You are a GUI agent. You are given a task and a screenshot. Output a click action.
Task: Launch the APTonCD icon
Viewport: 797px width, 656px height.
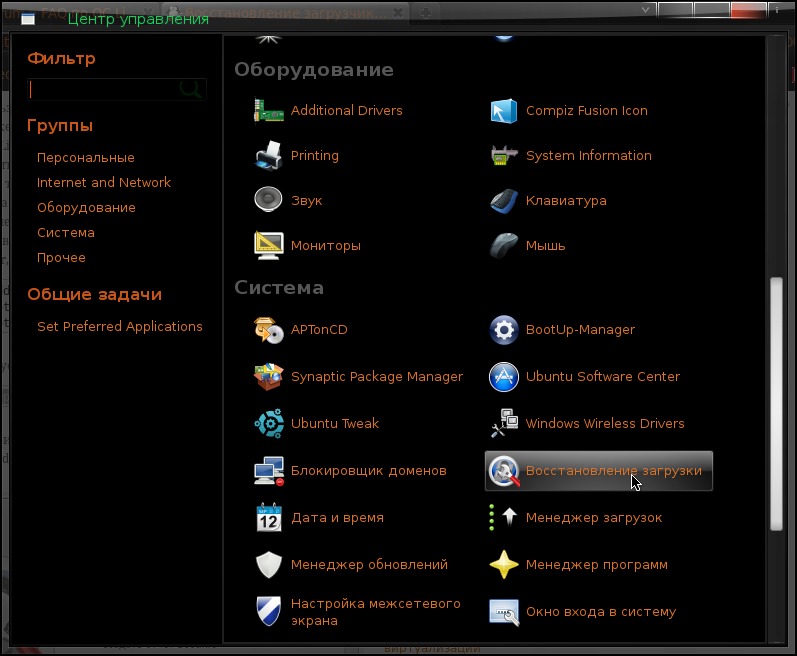(x=268, y=330)
